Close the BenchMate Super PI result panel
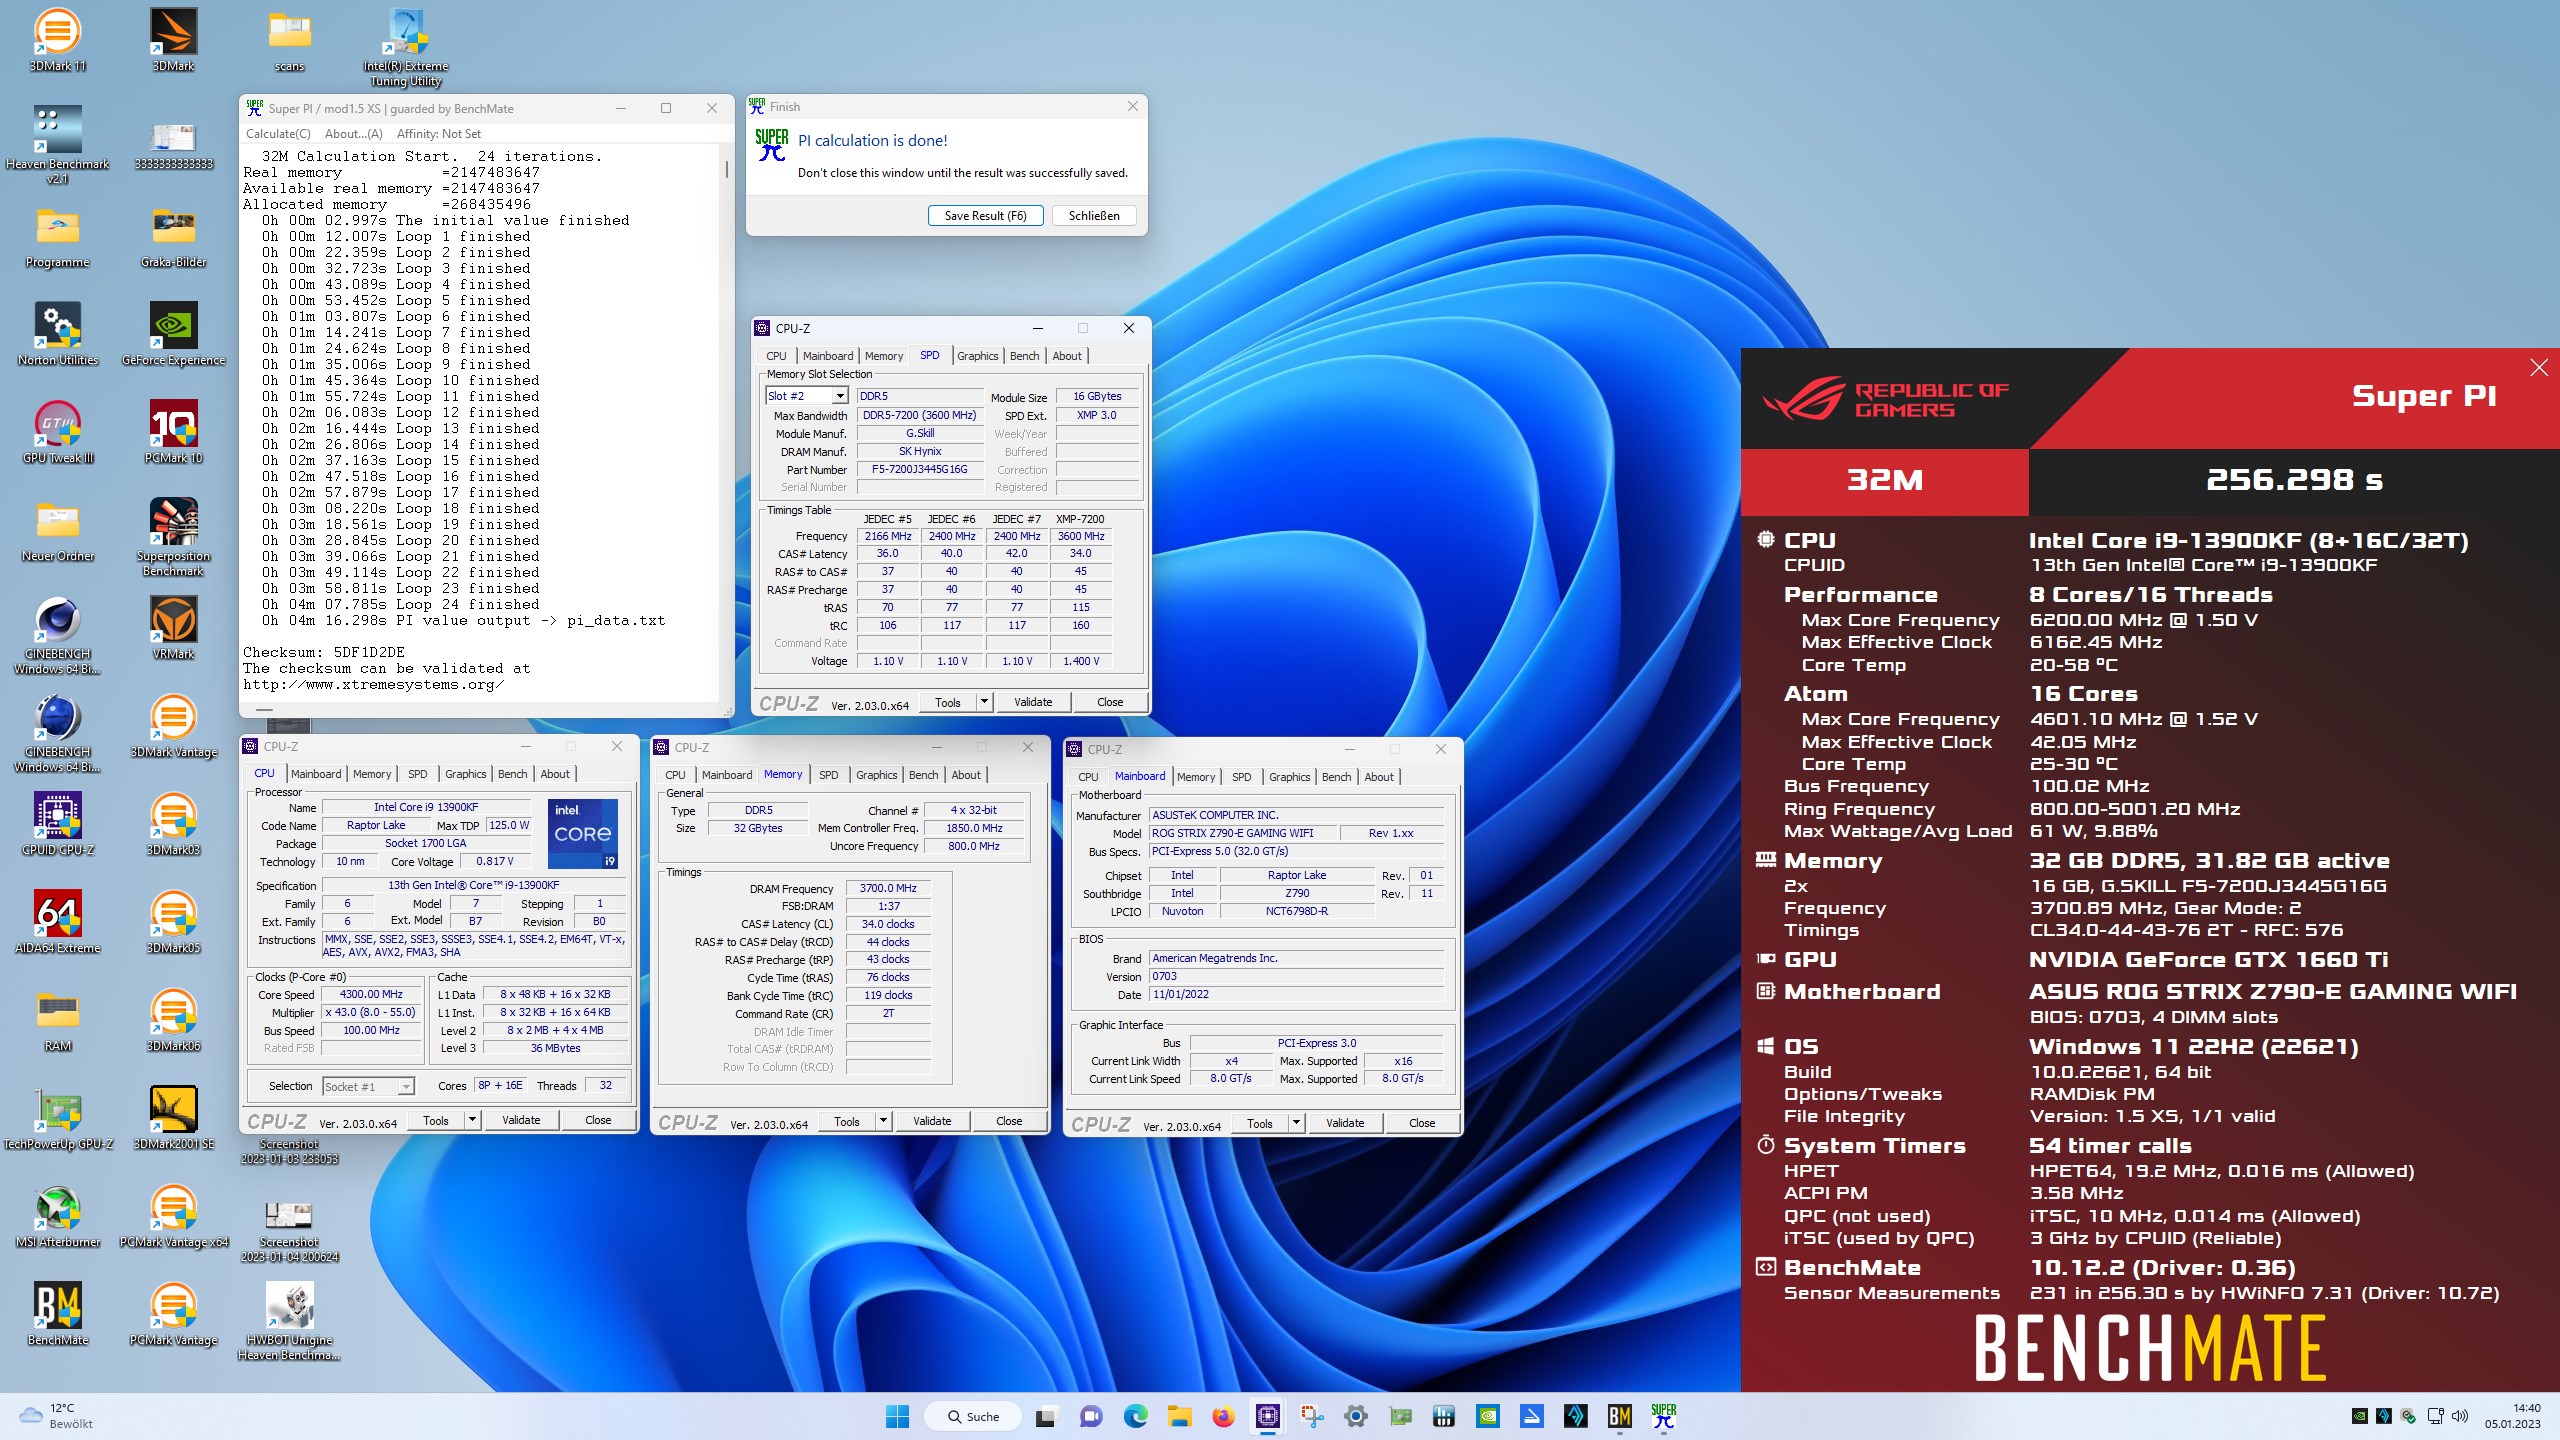 tap(2539, 368)
